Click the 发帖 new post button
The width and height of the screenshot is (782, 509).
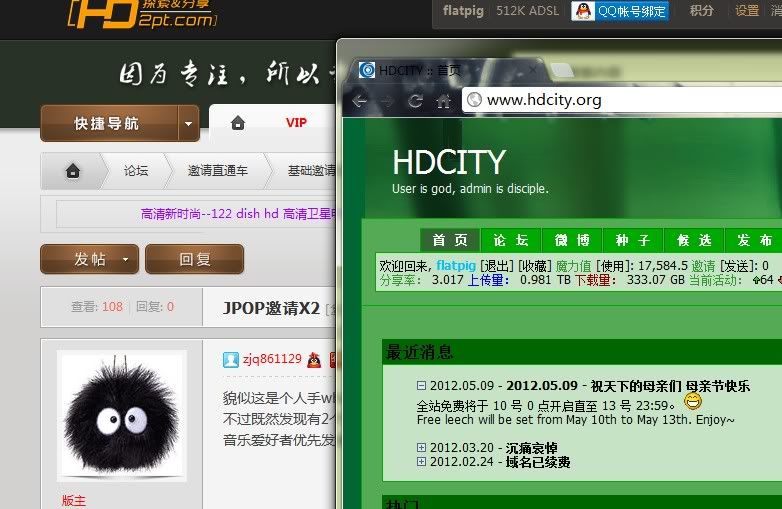tap(90, 259)
